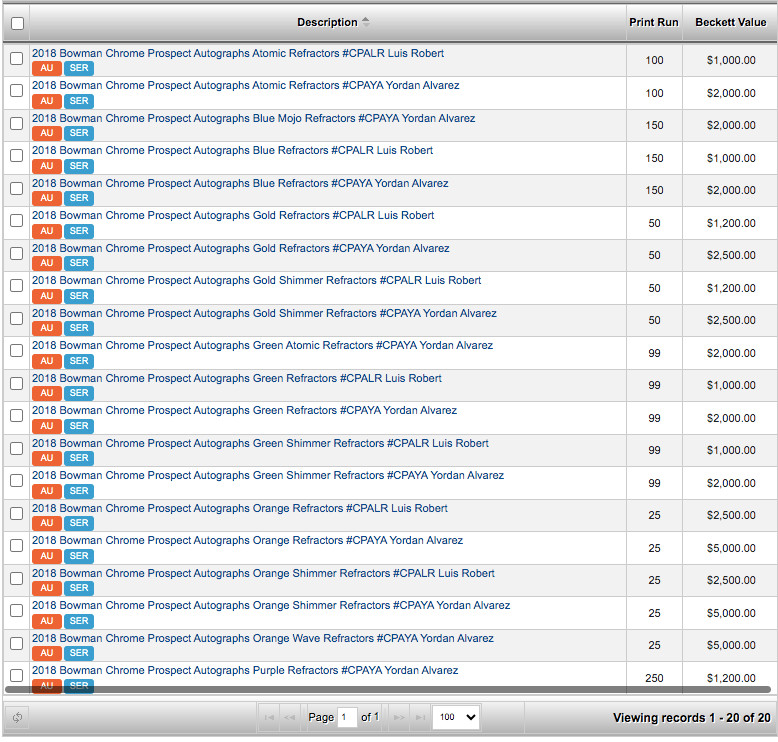Open Purple Refractors #CPAYA Yordan Alvarez link
Viewport: 778px width, 742px height.
245,671
